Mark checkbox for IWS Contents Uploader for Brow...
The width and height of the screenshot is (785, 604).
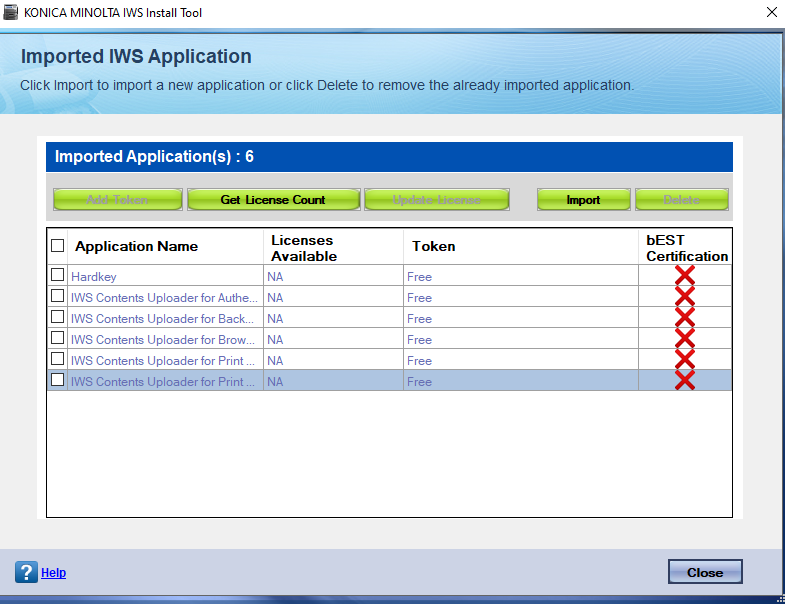[x=58, y=338]
